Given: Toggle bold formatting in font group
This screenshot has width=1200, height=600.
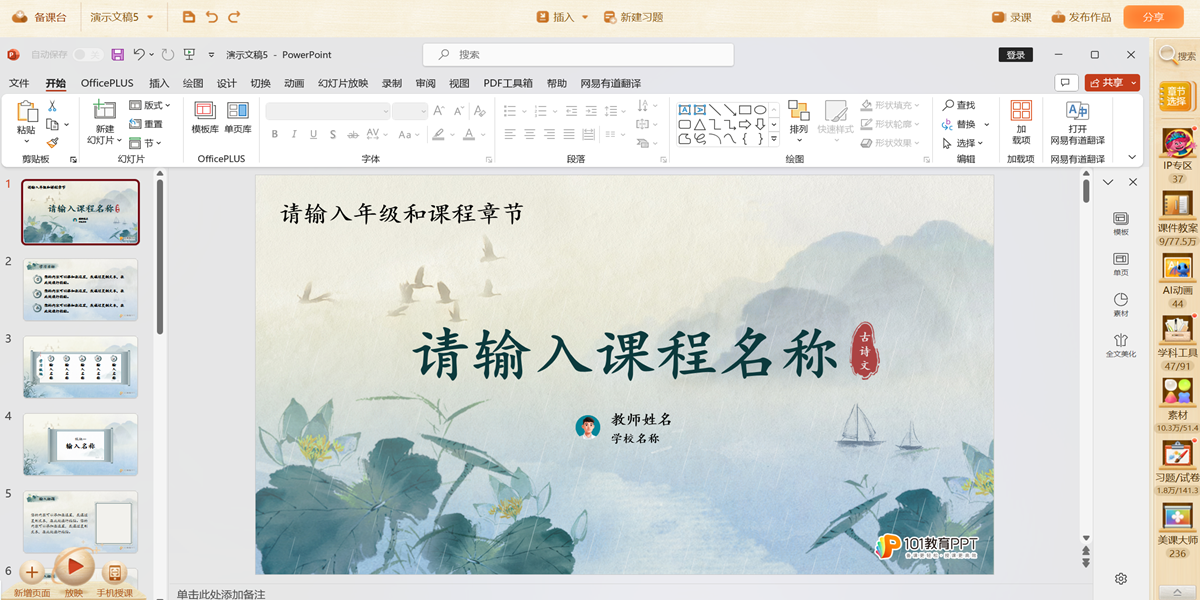Looking at the screenshot, I should (274, 135).
